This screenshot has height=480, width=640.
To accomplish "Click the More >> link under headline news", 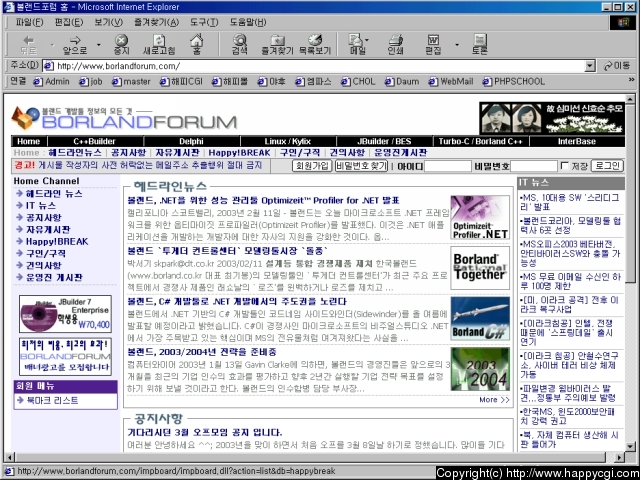I will pyautogui.click(x=494, y=400).
